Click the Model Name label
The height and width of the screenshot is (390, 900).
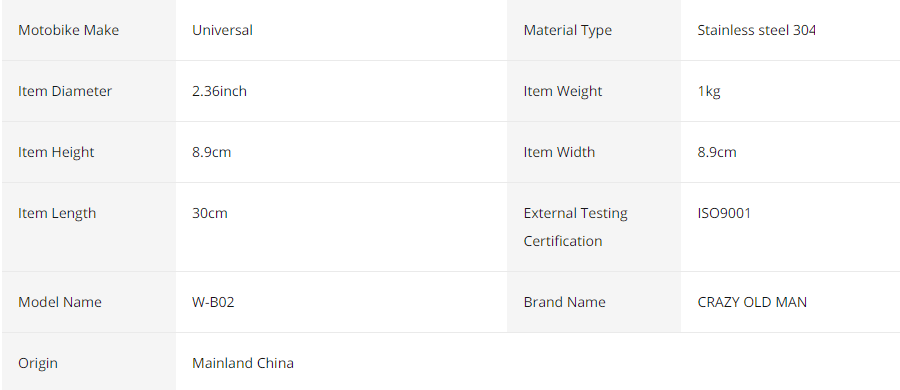60,302
